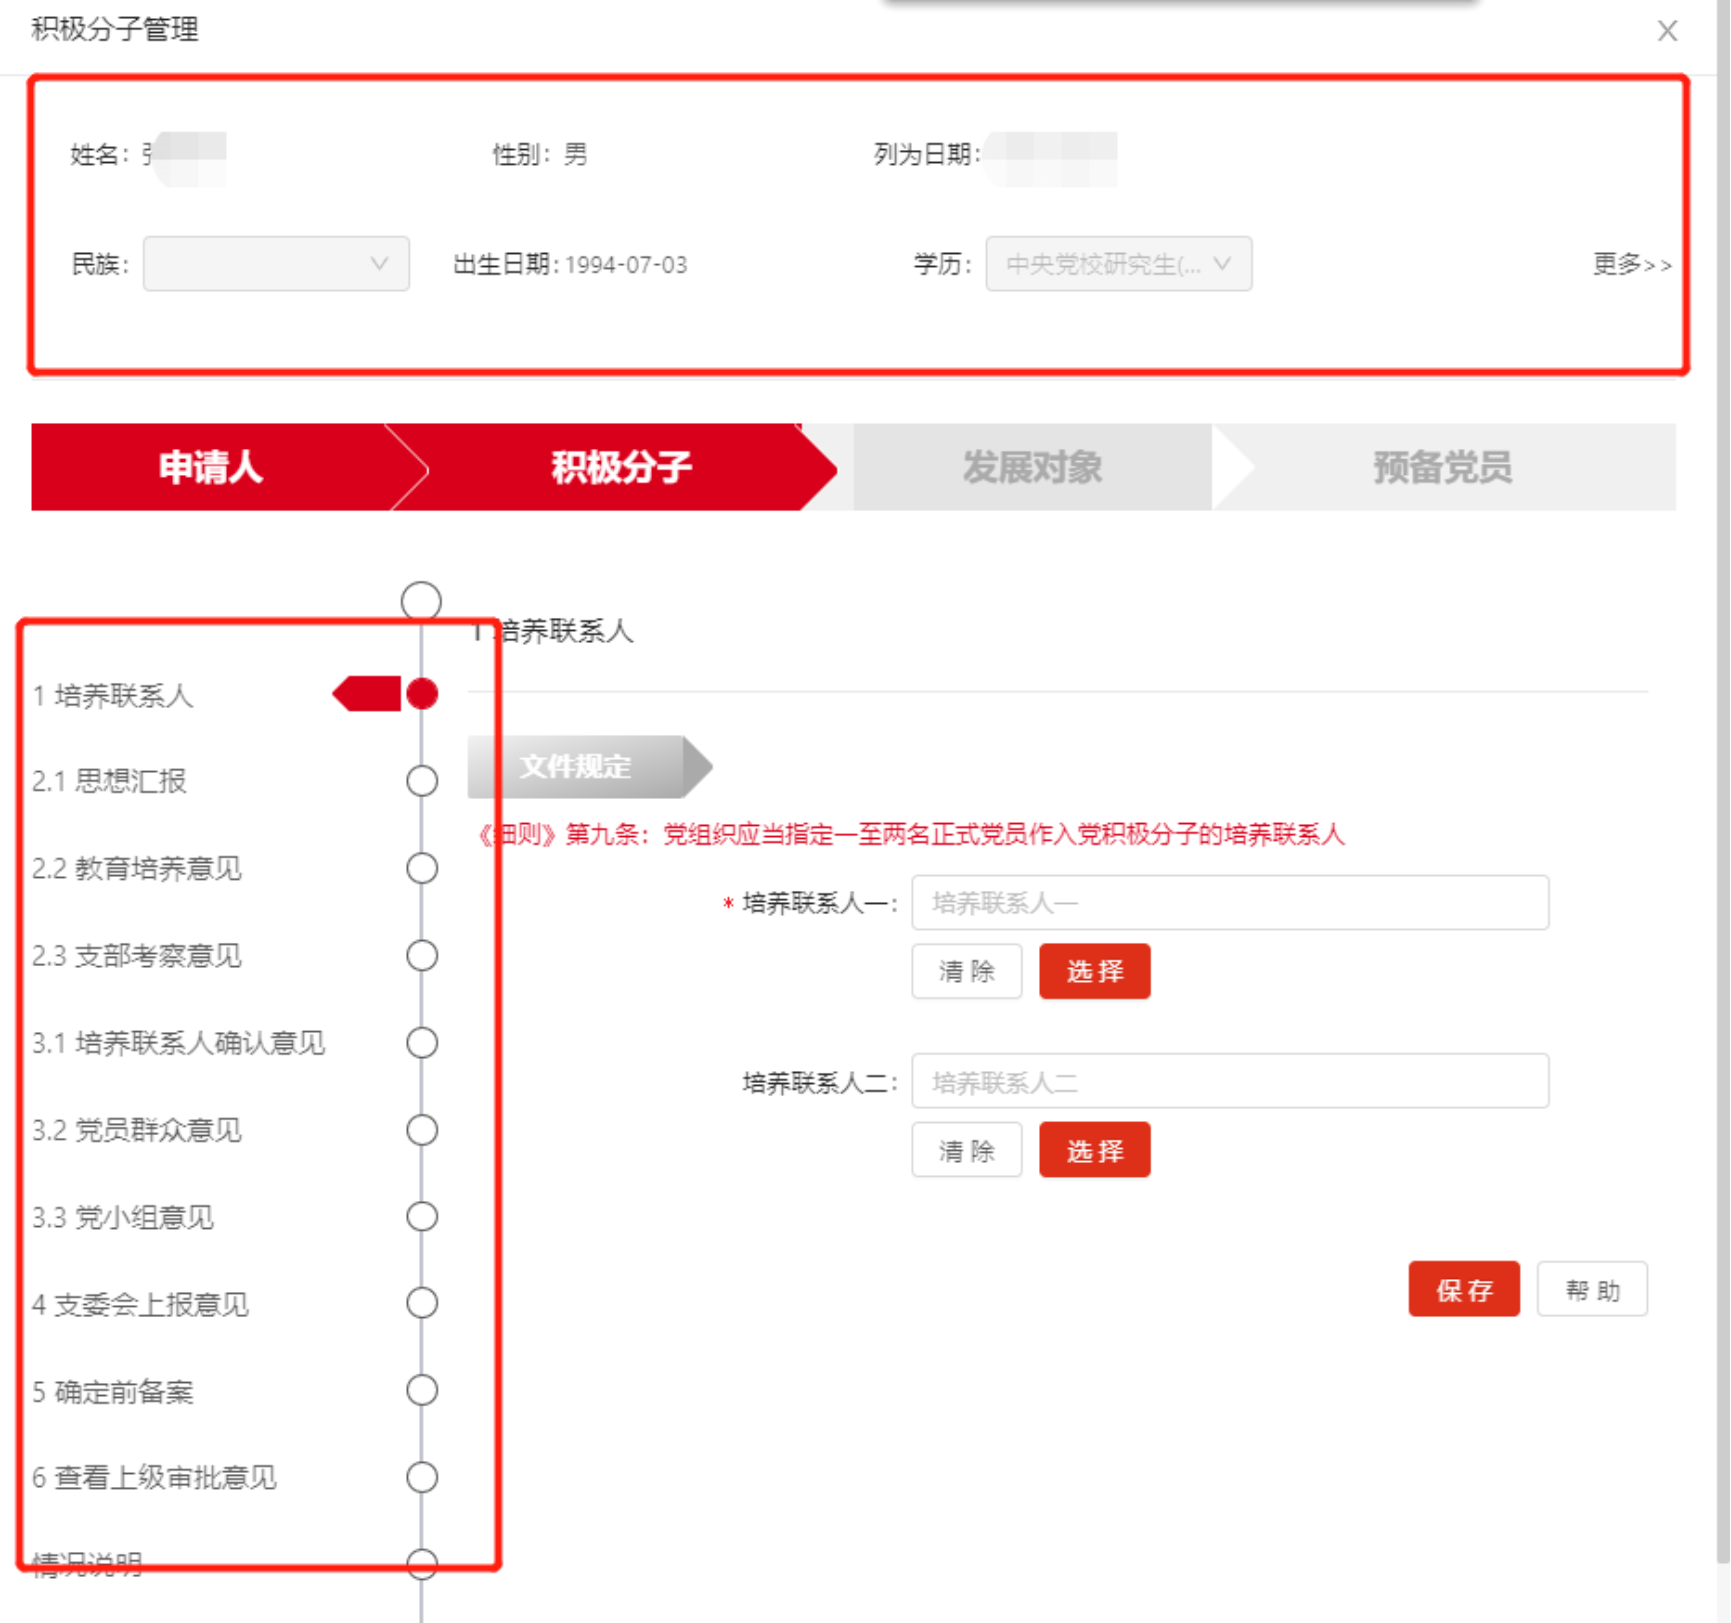The width and height of the screenshot is (1731, 1623).
Task: Click the 文件规定 arrow label
Action: pyautogui.click(x=576, y=767)
